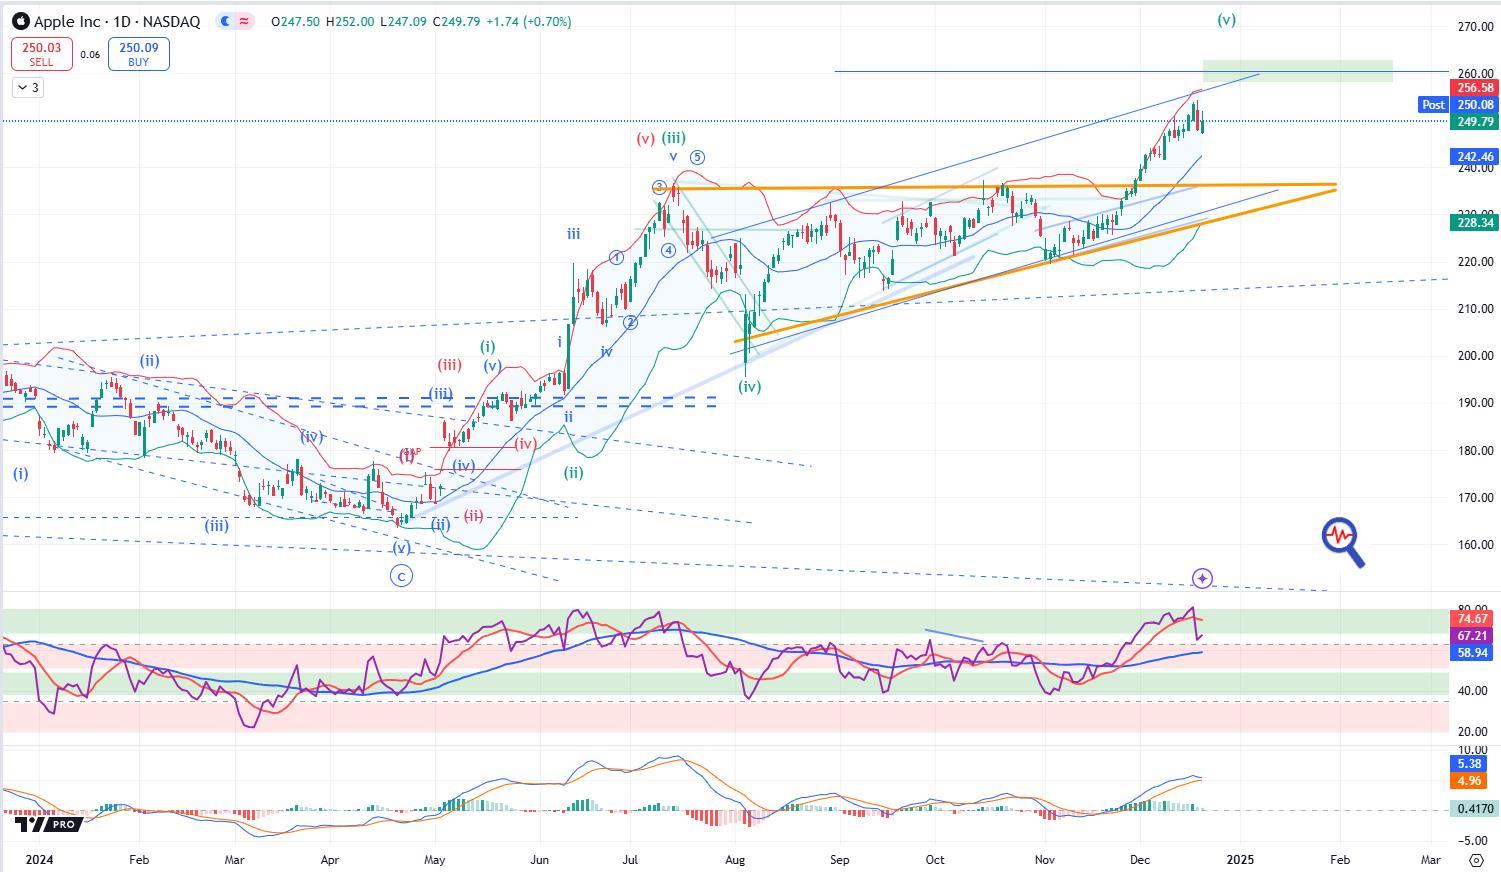The image size is (1501, 872).
Task: Select the circled 2 wave label
Action: tap(630, 322)
